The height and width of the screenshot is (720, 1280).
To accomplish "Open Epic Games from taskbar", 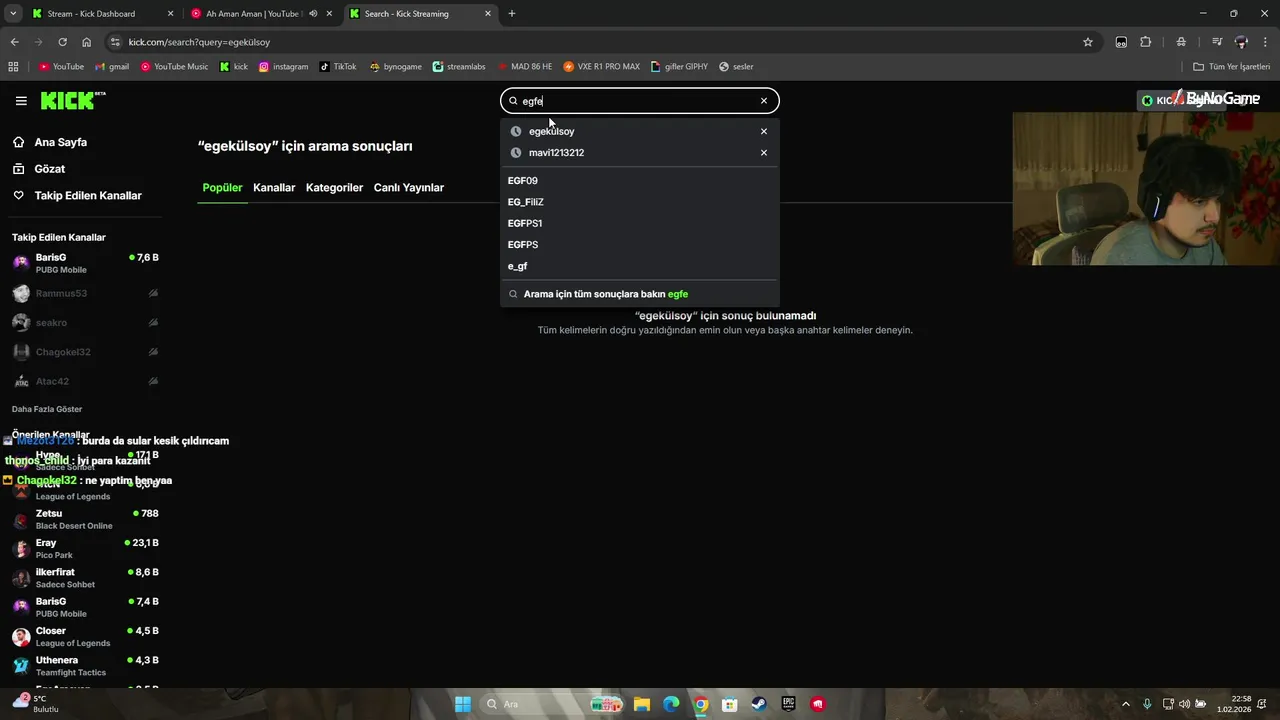I will pyautogui.click(x=788, y=704).
